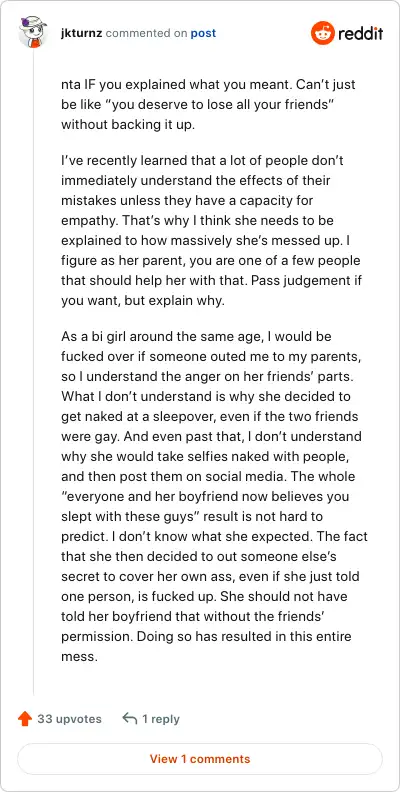Image resolution: width=400 pixels, height=792 pixels.
Task: Click the "commented on" header text
Action: [x=146, y=34]
